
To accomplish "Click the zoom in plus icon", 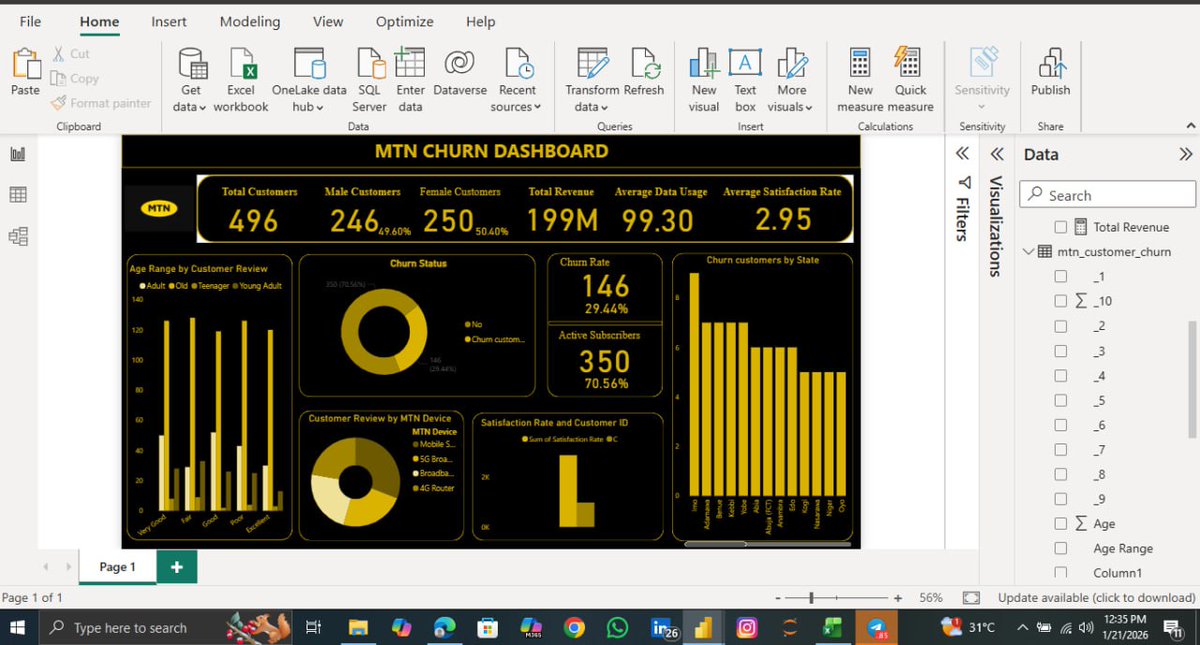I will pyautogui.click(x=898, y=597).
